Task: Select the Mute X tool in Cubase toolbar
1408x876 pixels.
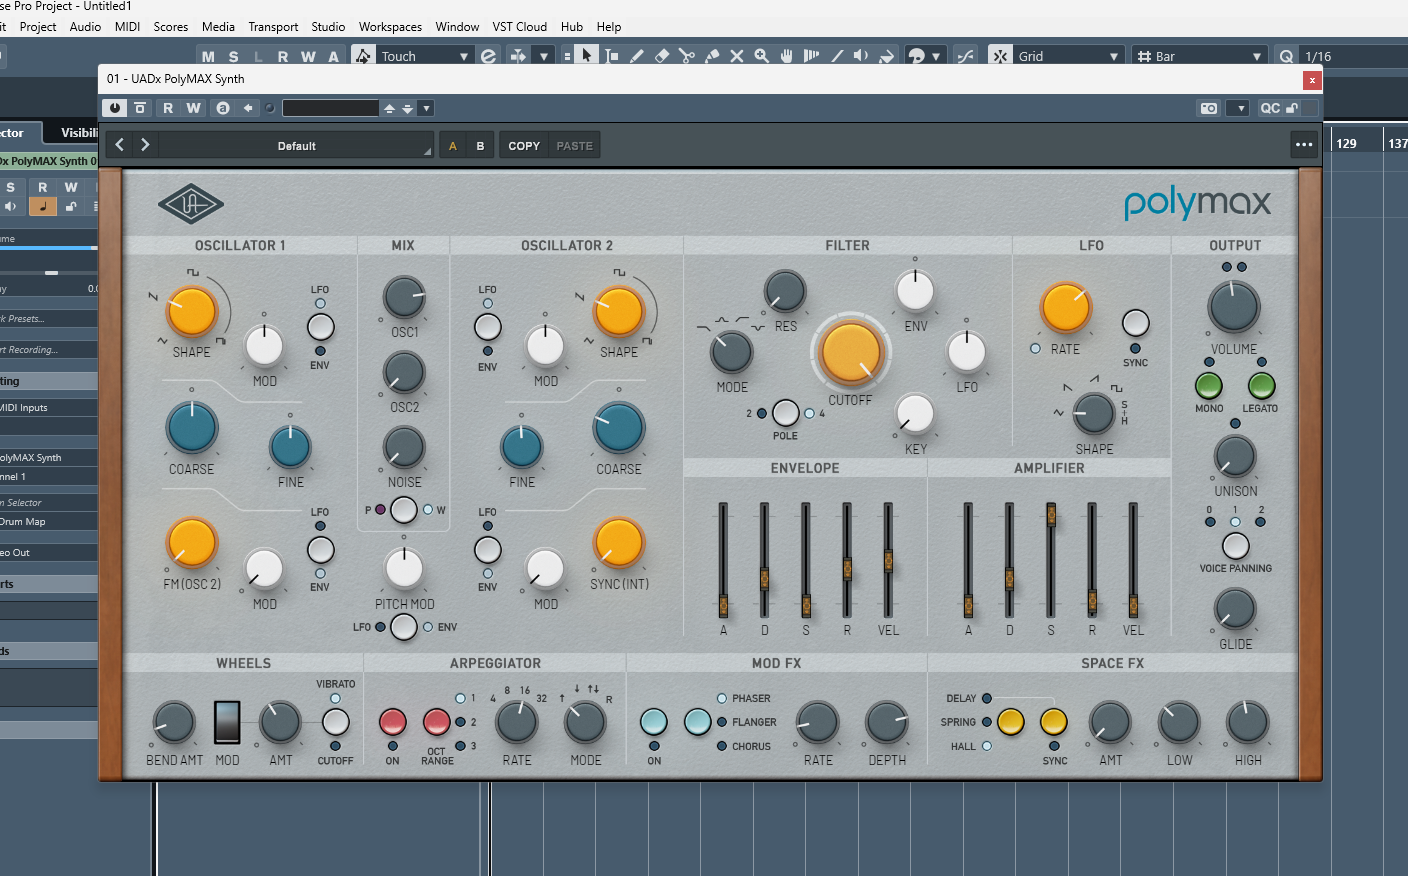Action: pyautogui.click(x=737, y=56)
